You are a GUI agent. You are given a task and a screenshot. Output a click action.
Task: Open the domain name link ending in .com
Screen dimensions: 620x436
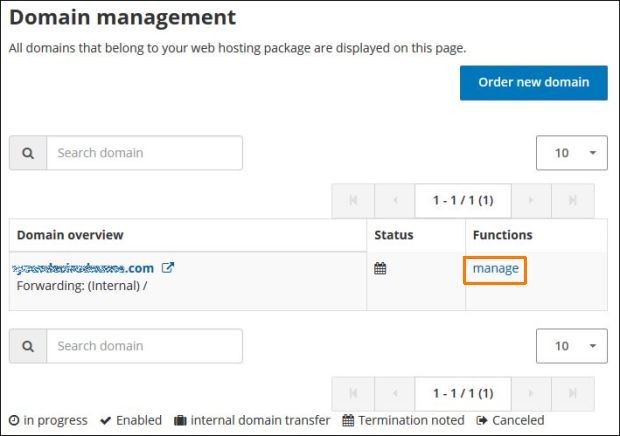click(84, 268)
